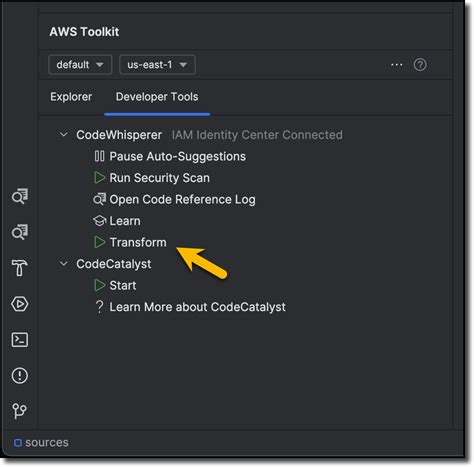Open the Terminal tool window icon

tap(20, 340)
